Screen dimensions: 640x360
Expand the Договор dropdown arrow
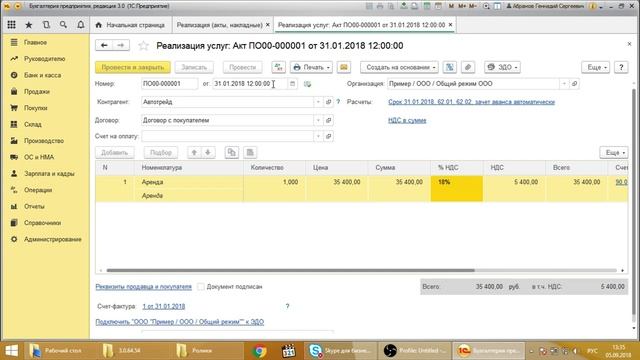pos(318,120)
